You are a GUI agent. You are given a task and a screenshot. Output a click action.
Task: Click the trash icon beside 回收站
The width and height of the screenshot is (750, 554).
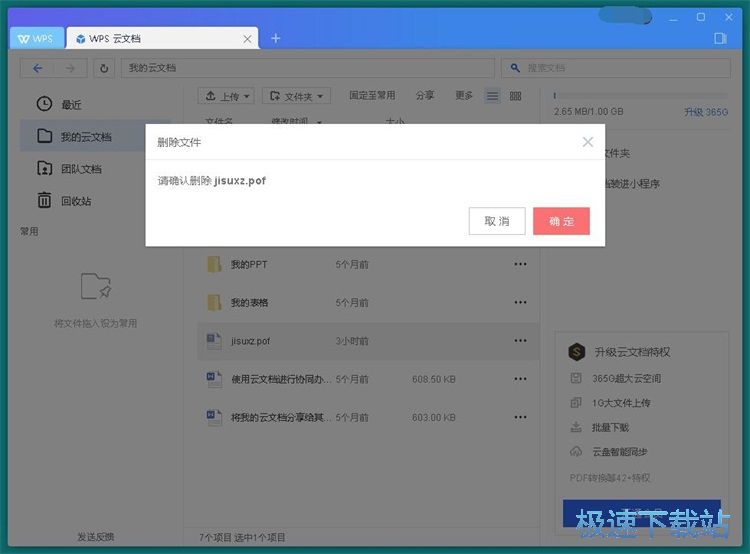(x=44, y=200)
